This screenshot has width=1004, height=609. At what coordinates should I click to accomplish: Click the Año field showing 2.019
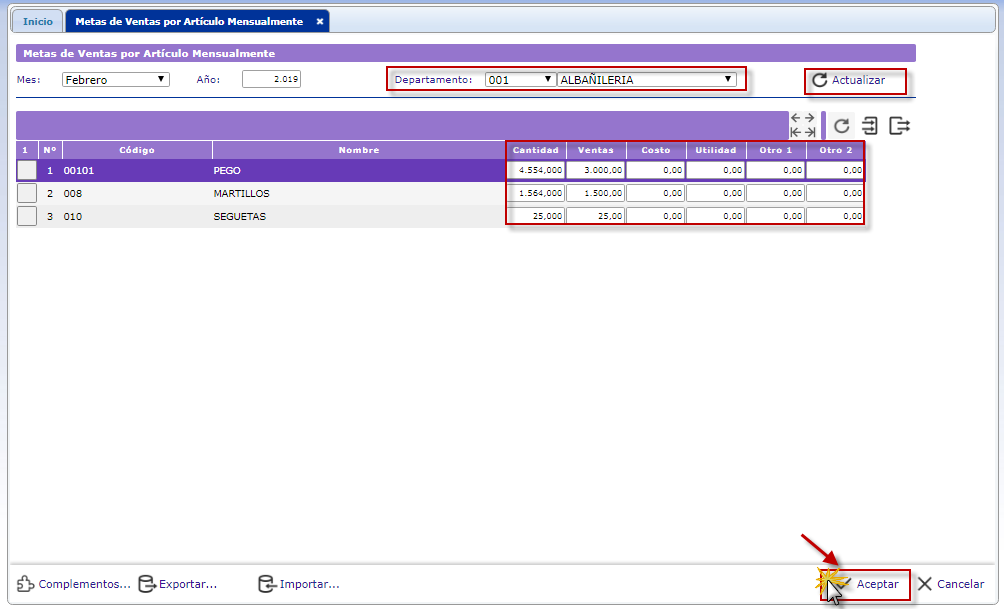[271, 80]
